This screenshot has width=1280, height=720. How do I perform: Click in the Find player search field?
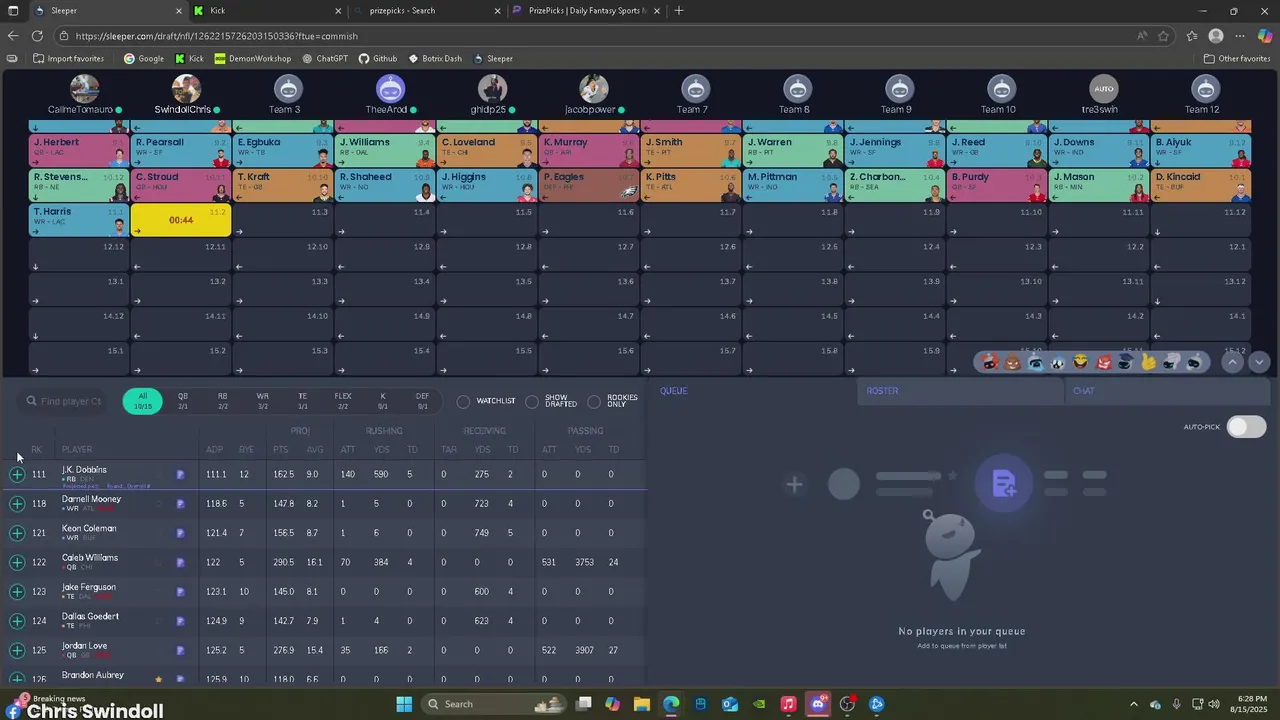pos(66,401)
